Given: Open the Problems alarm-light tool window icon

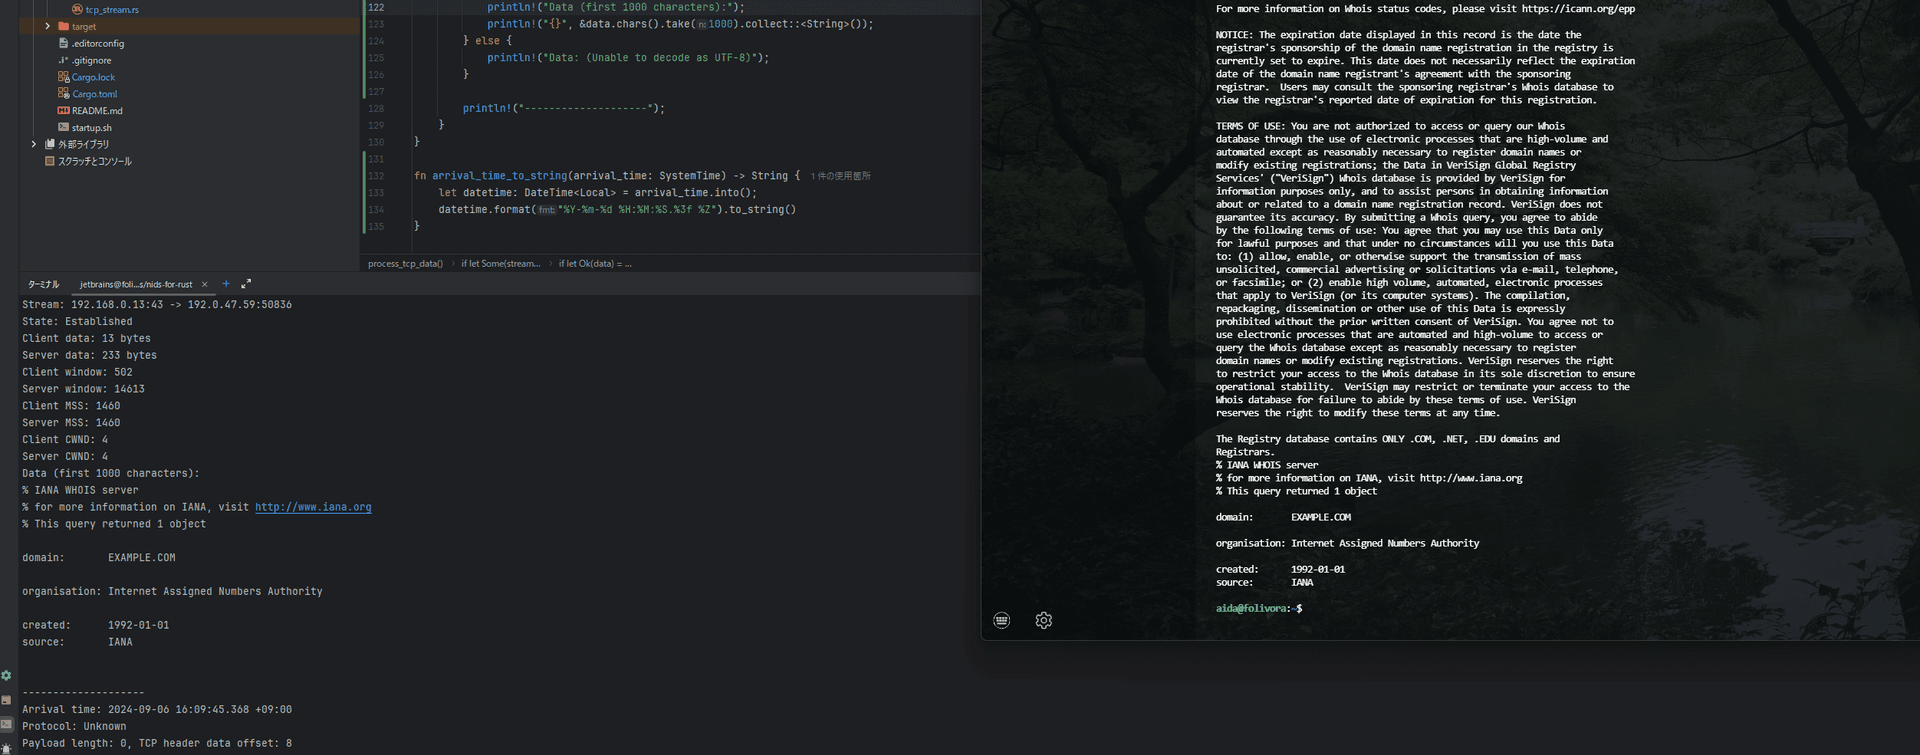Looking at the screenshot, I should (6, 748).
